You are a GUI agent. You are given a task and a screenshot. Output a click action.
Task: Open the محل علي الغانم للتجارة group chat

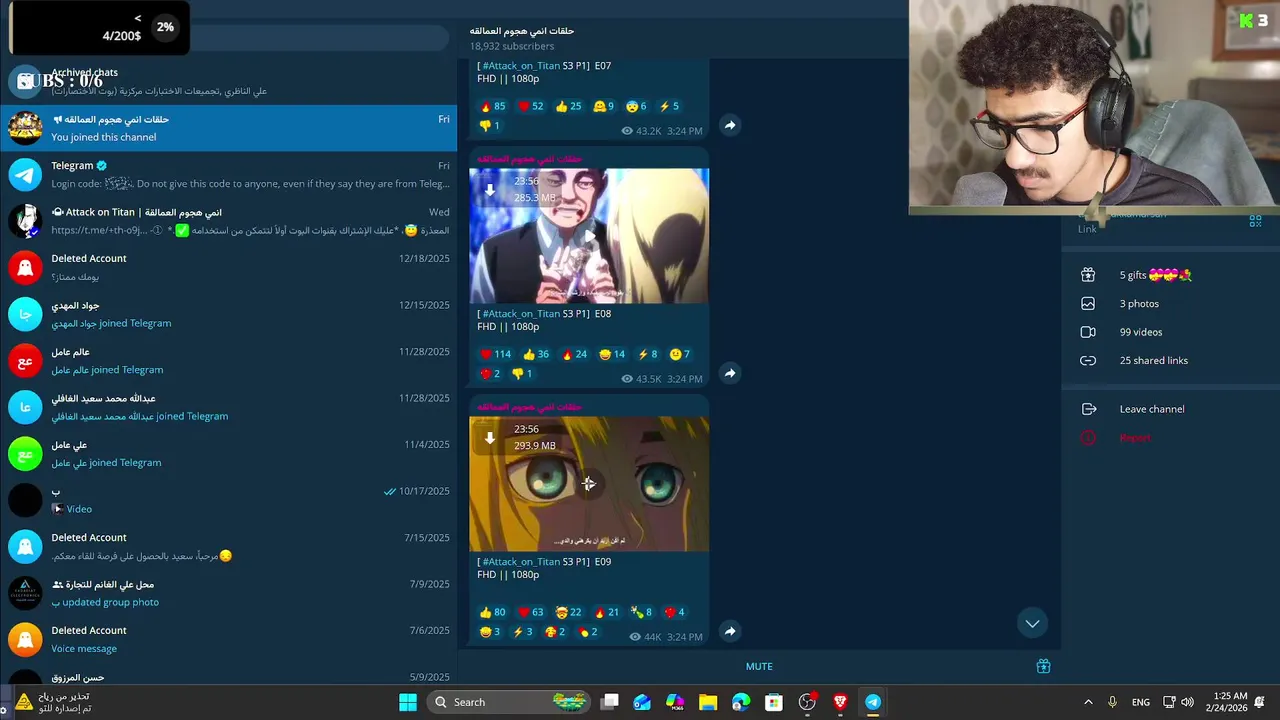pos(228,593)
